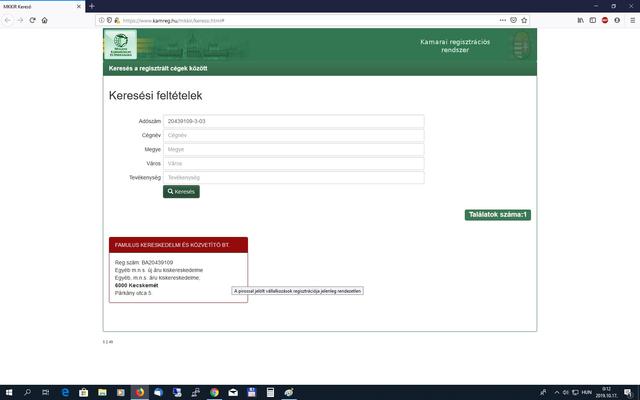
Task: Click the Tevékenység input field
Action: pyautogui.click(x=293, y=178)
